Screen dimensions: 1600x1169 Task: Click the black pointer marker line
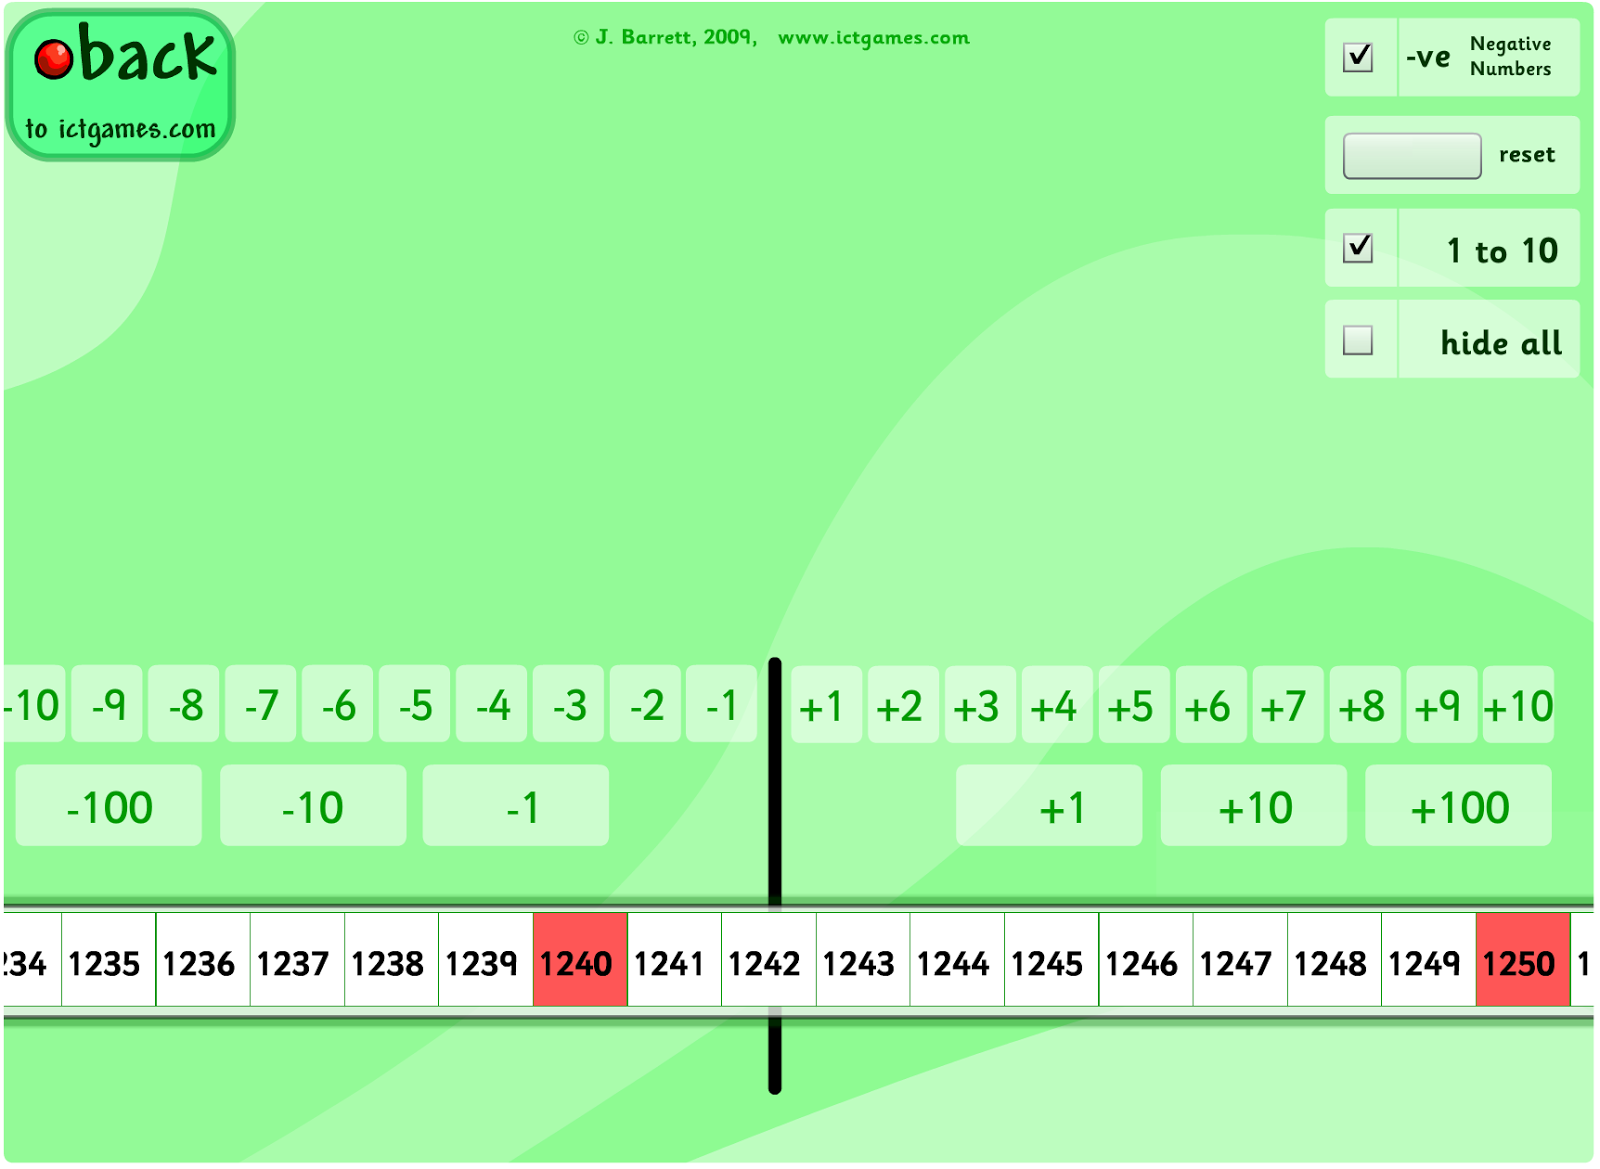click(x=775, y=780)
